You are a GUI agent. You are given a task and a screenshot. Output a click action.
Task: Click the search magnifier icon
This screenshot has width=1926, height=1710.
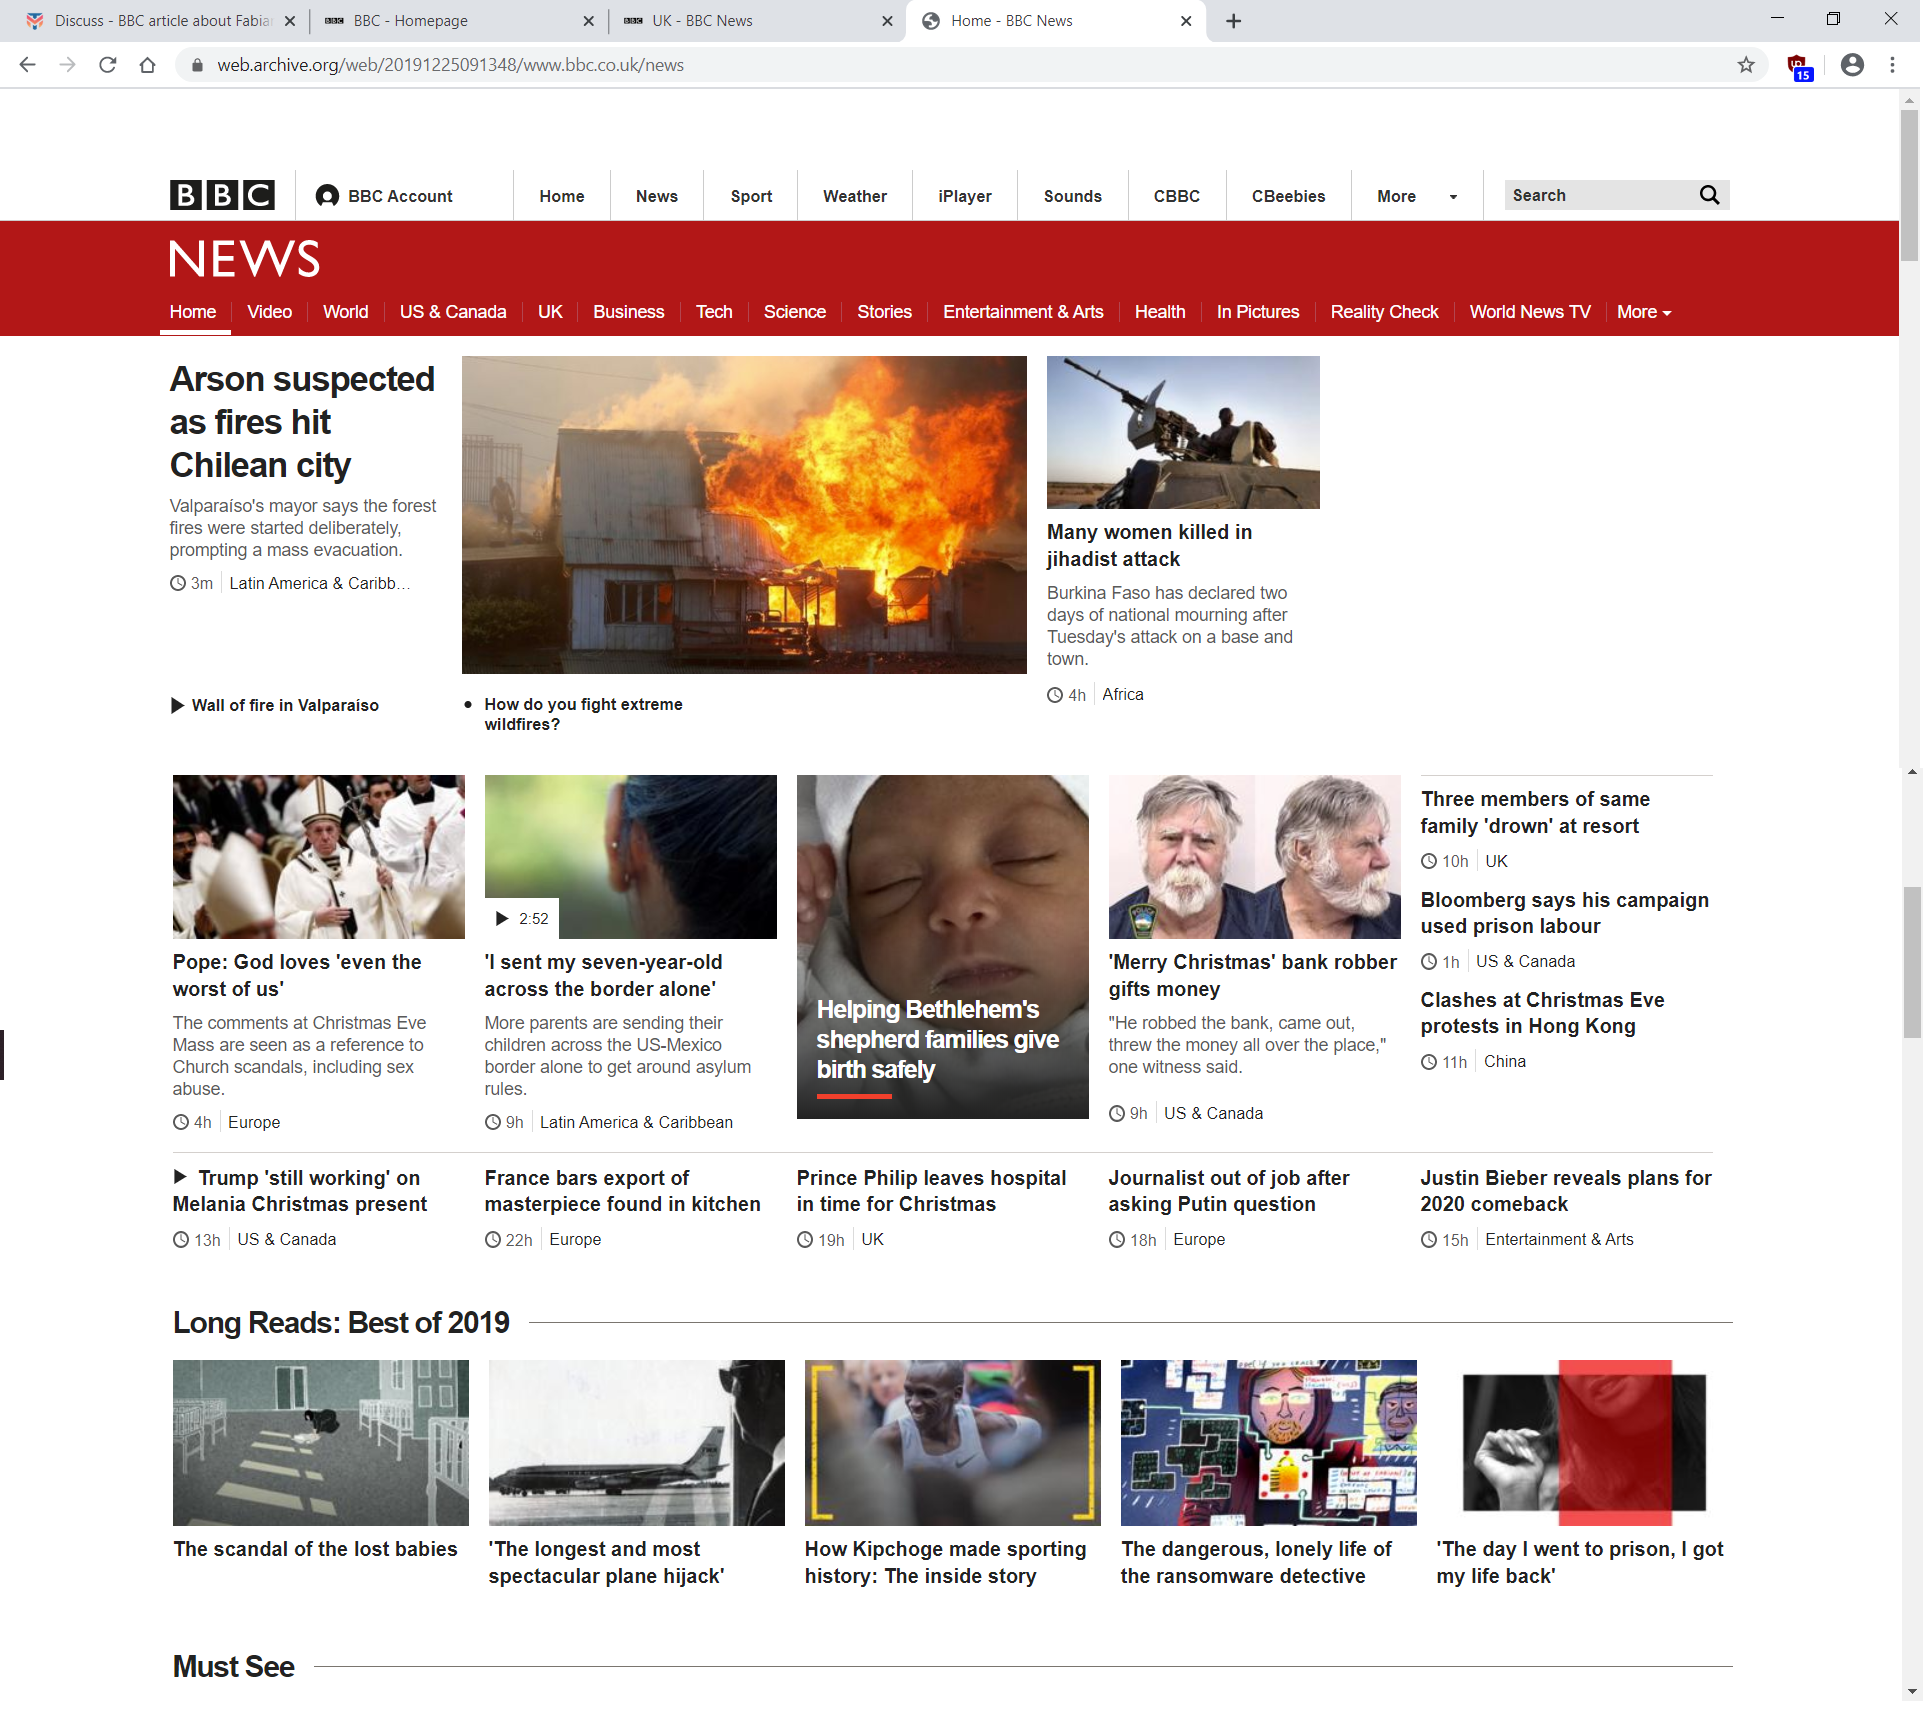(x=1709, y=195)
